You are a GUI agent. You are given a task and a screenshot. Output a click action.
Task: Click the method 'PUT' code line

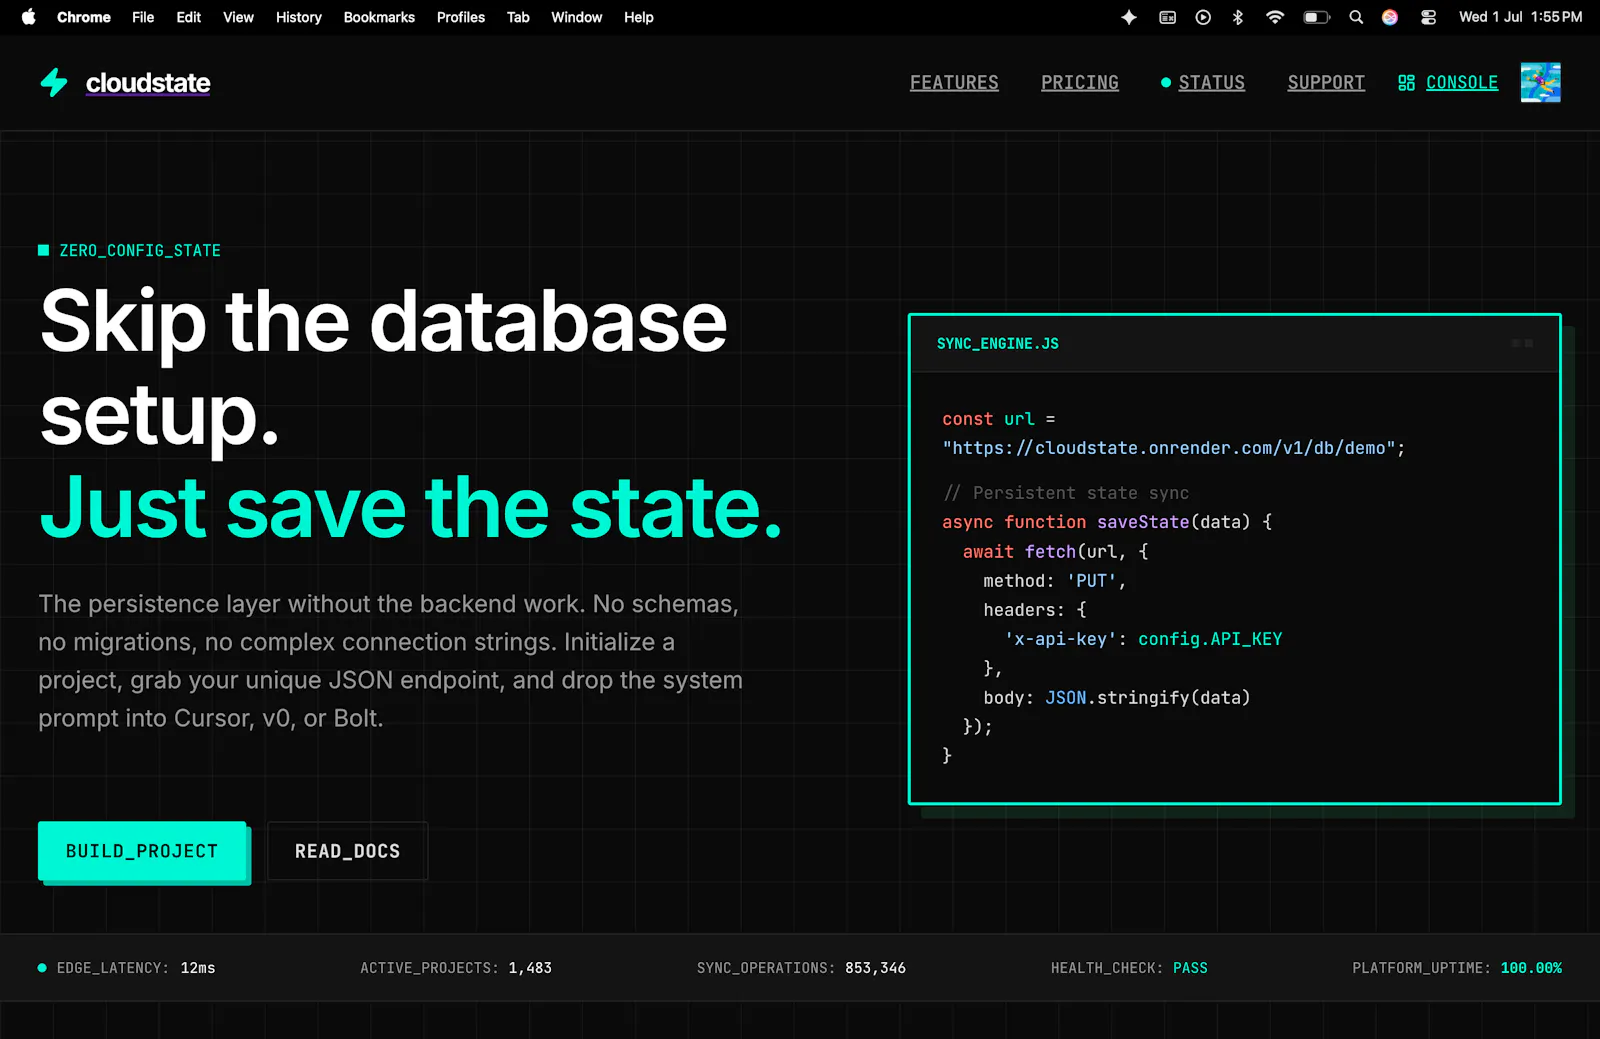coord(1054,581)
